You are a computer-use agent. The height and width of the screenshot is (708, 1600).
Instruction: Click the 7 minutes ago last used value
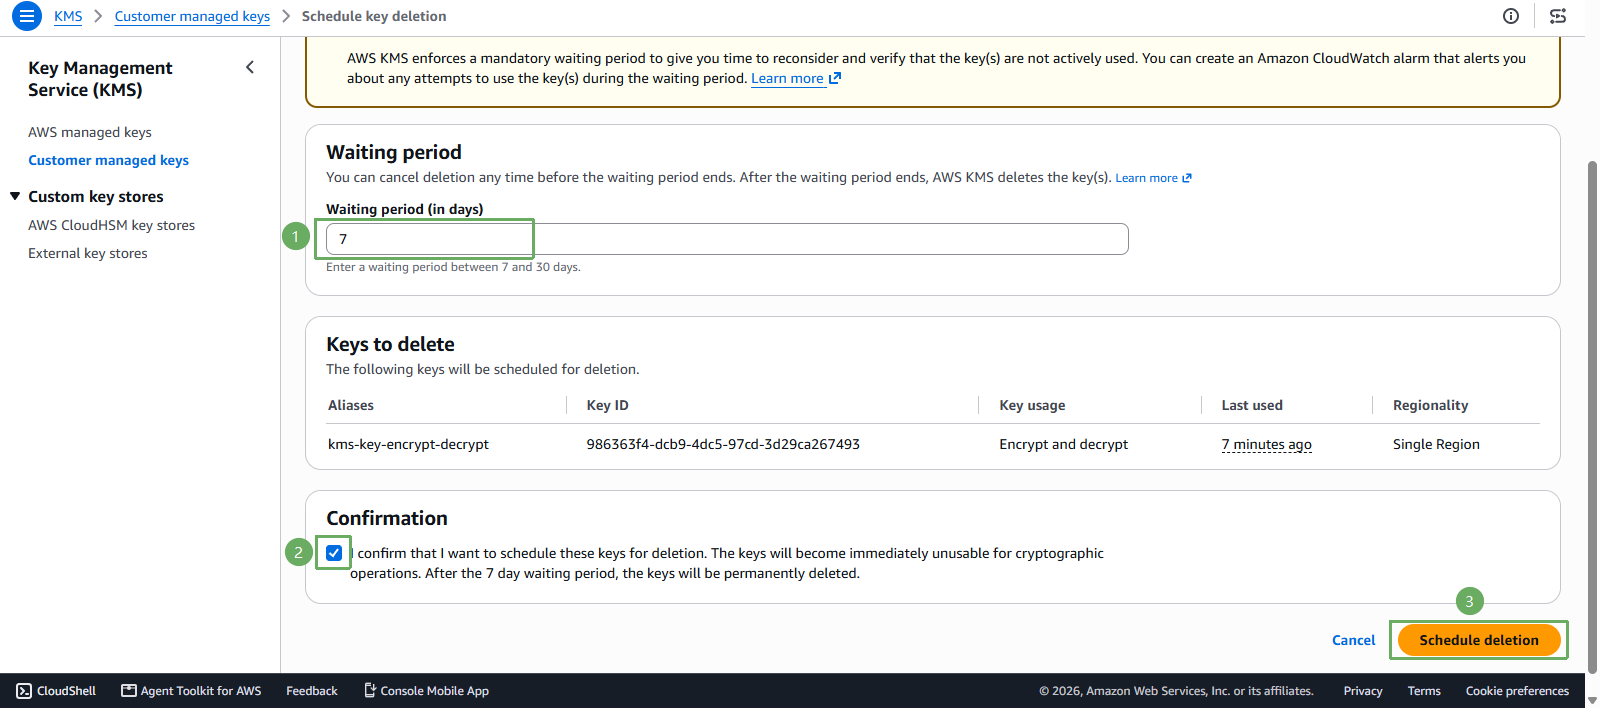(1266, 444)
